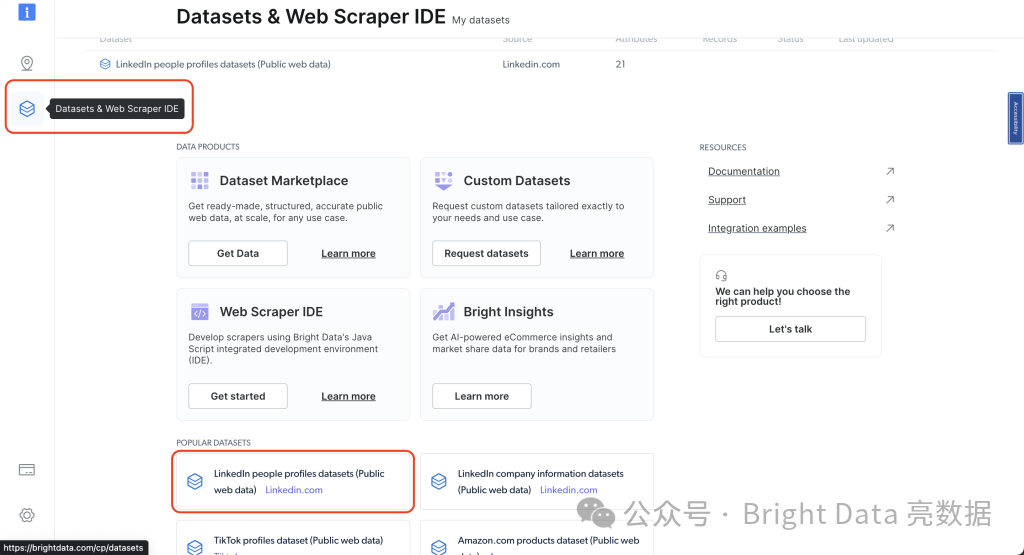Open Learn more for Custom Datasets
The width and height of the screenshot is (1024, 555).
597,253
